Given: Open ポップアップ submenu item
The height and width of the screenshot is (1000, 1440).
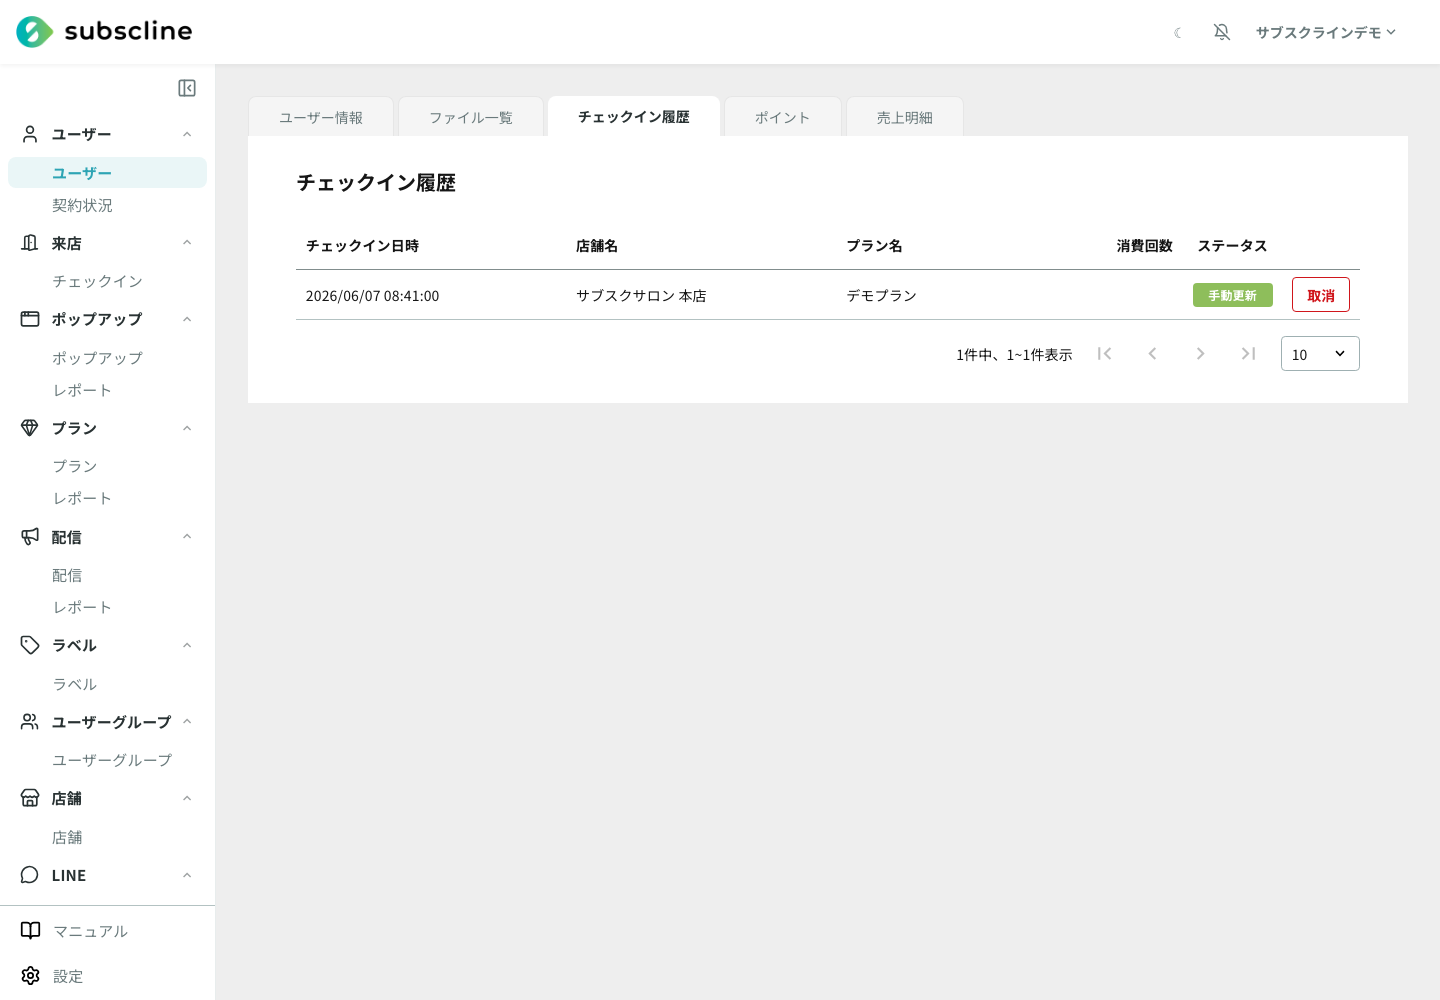Looking at the screenshot, I should click(x=97, y=357).
